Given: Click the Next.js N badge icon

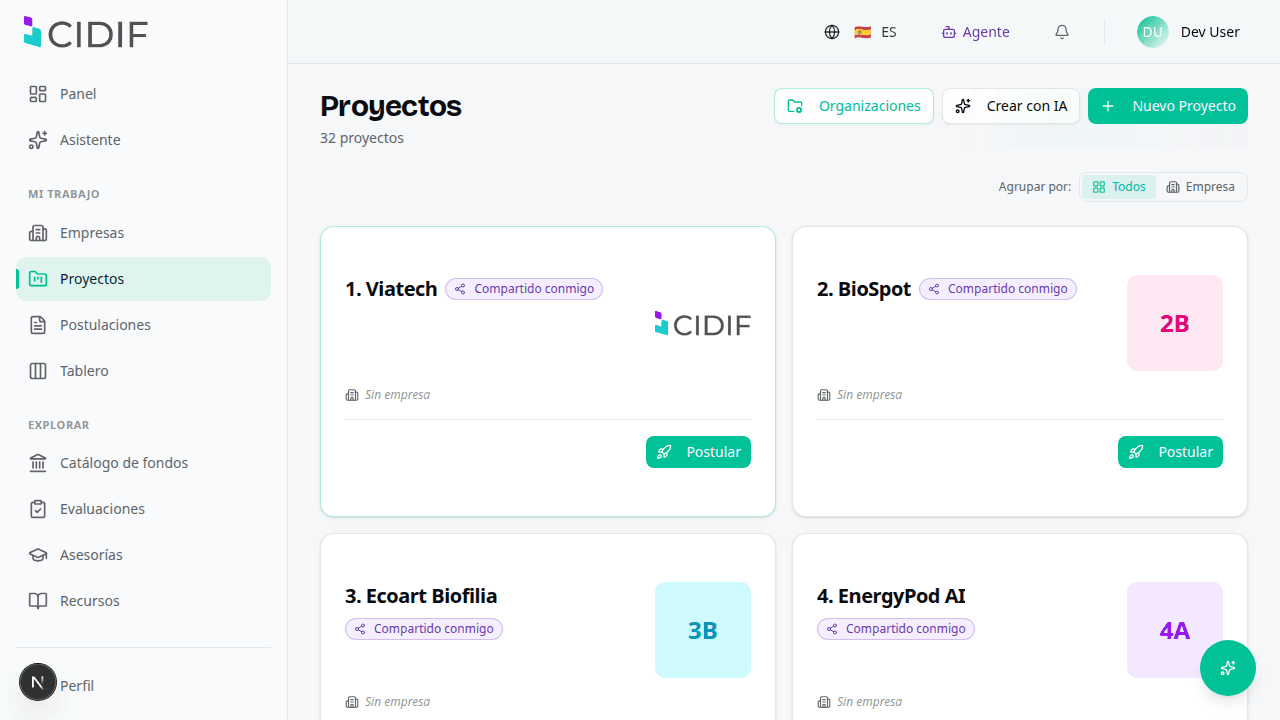Looking at the screenshot, I should coord(38,682).
